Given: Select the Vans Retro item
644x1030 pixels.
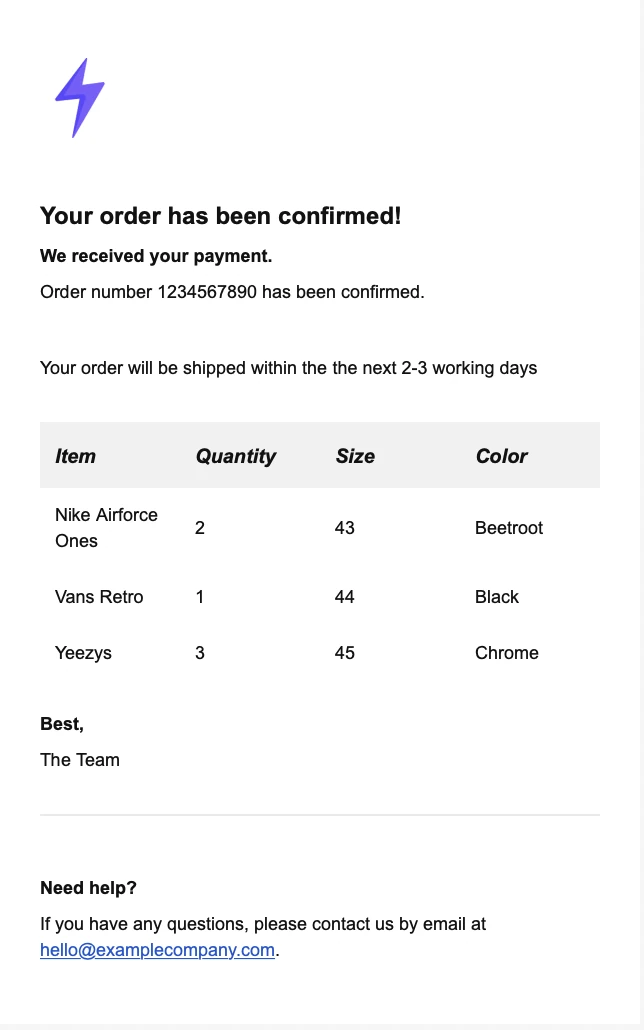Looking at the screenshot, I should tap(99, 597).
